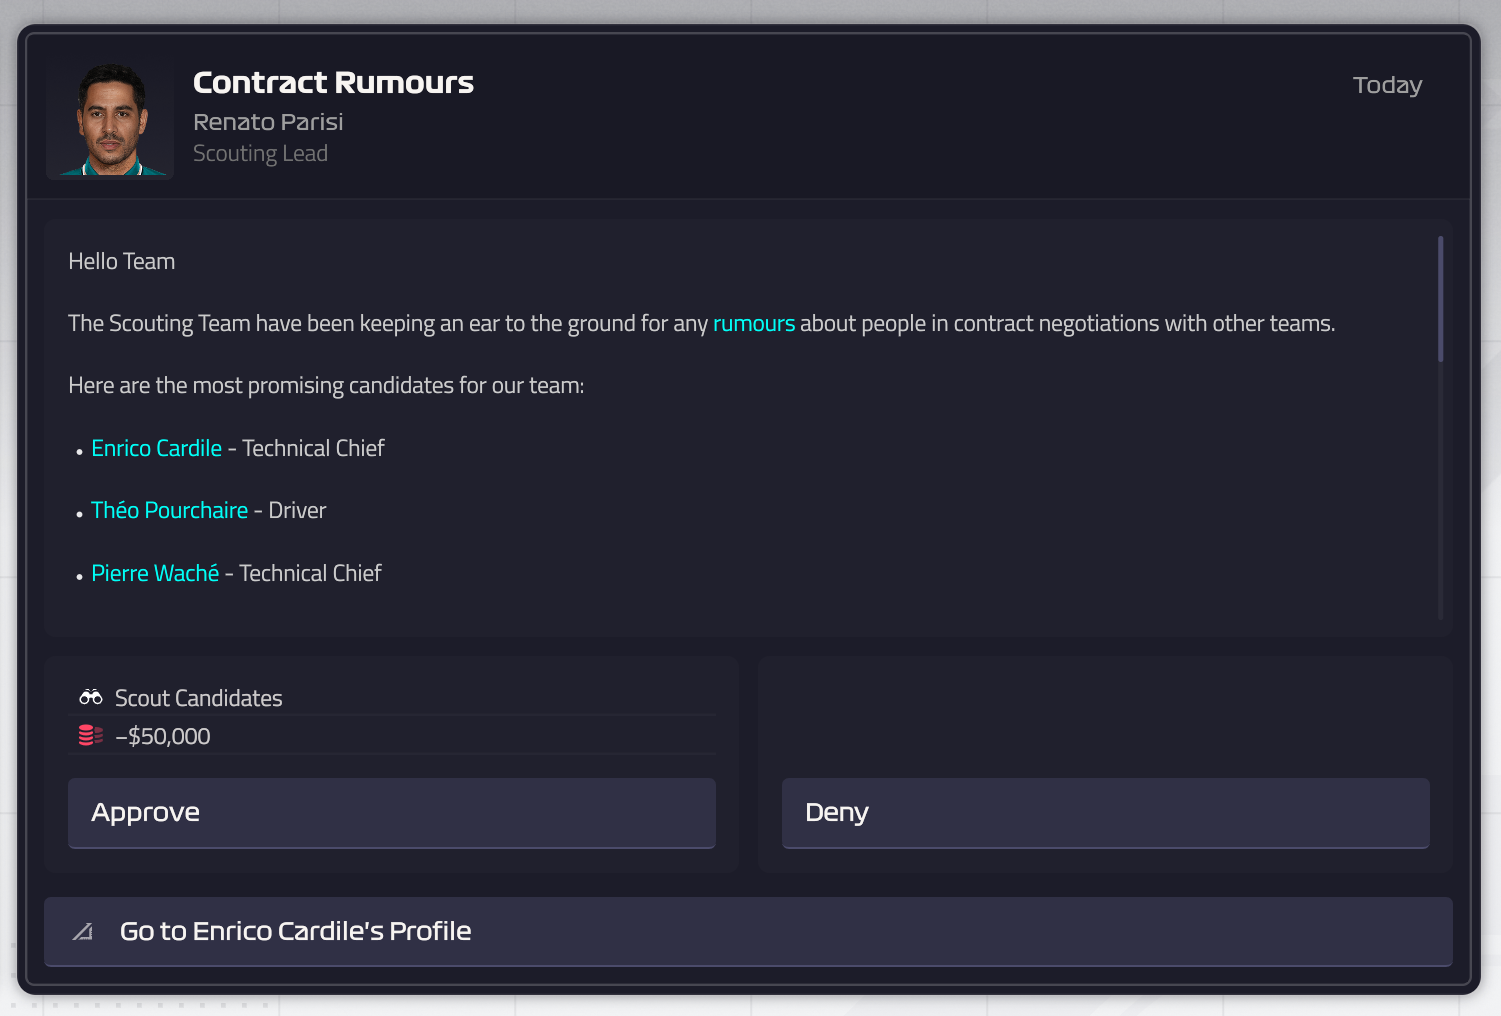Viewport: 1501px width, 1016px height.
Task: Click the 'most promising candidates' sentence
Action: click(x=326, y=386)
